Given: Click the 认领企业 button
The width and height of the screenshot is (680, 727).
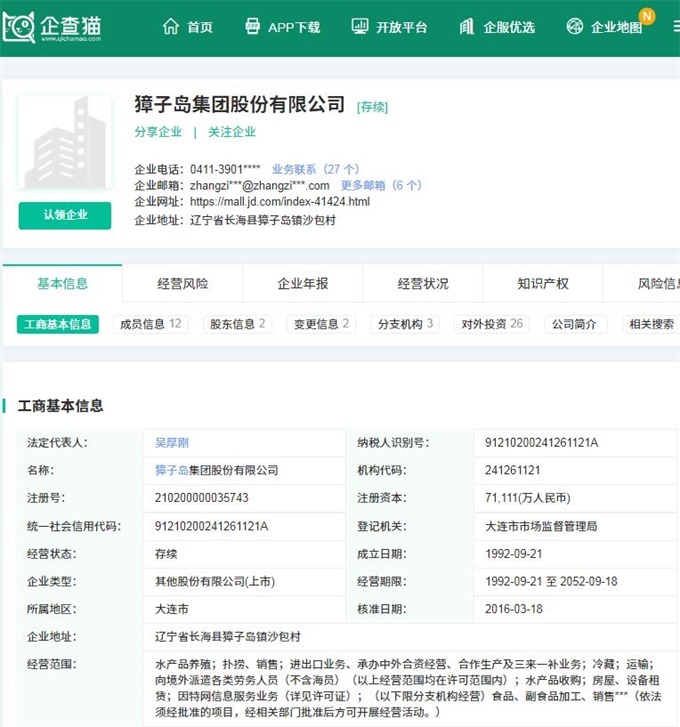Looking at the screenshot, I should click(x=65, y=215).
